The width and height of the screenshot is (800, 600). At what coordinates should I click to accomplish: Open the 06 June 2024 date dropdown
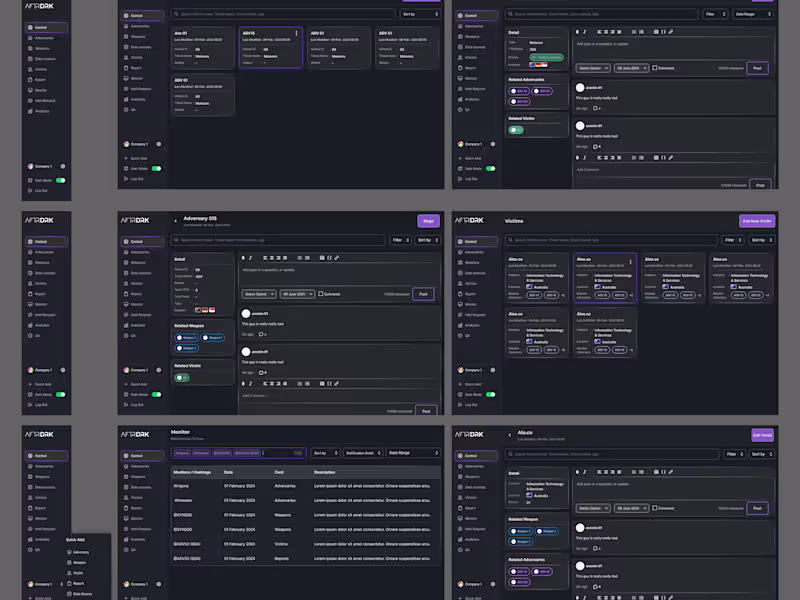tap(296, 294)
